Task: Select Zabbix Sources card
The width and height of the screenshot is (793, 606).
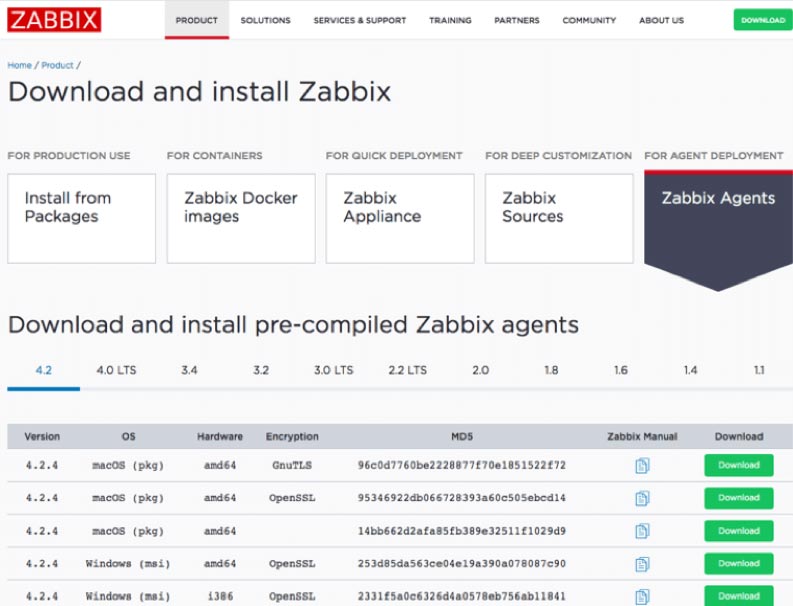Action: tap(559, 219)
